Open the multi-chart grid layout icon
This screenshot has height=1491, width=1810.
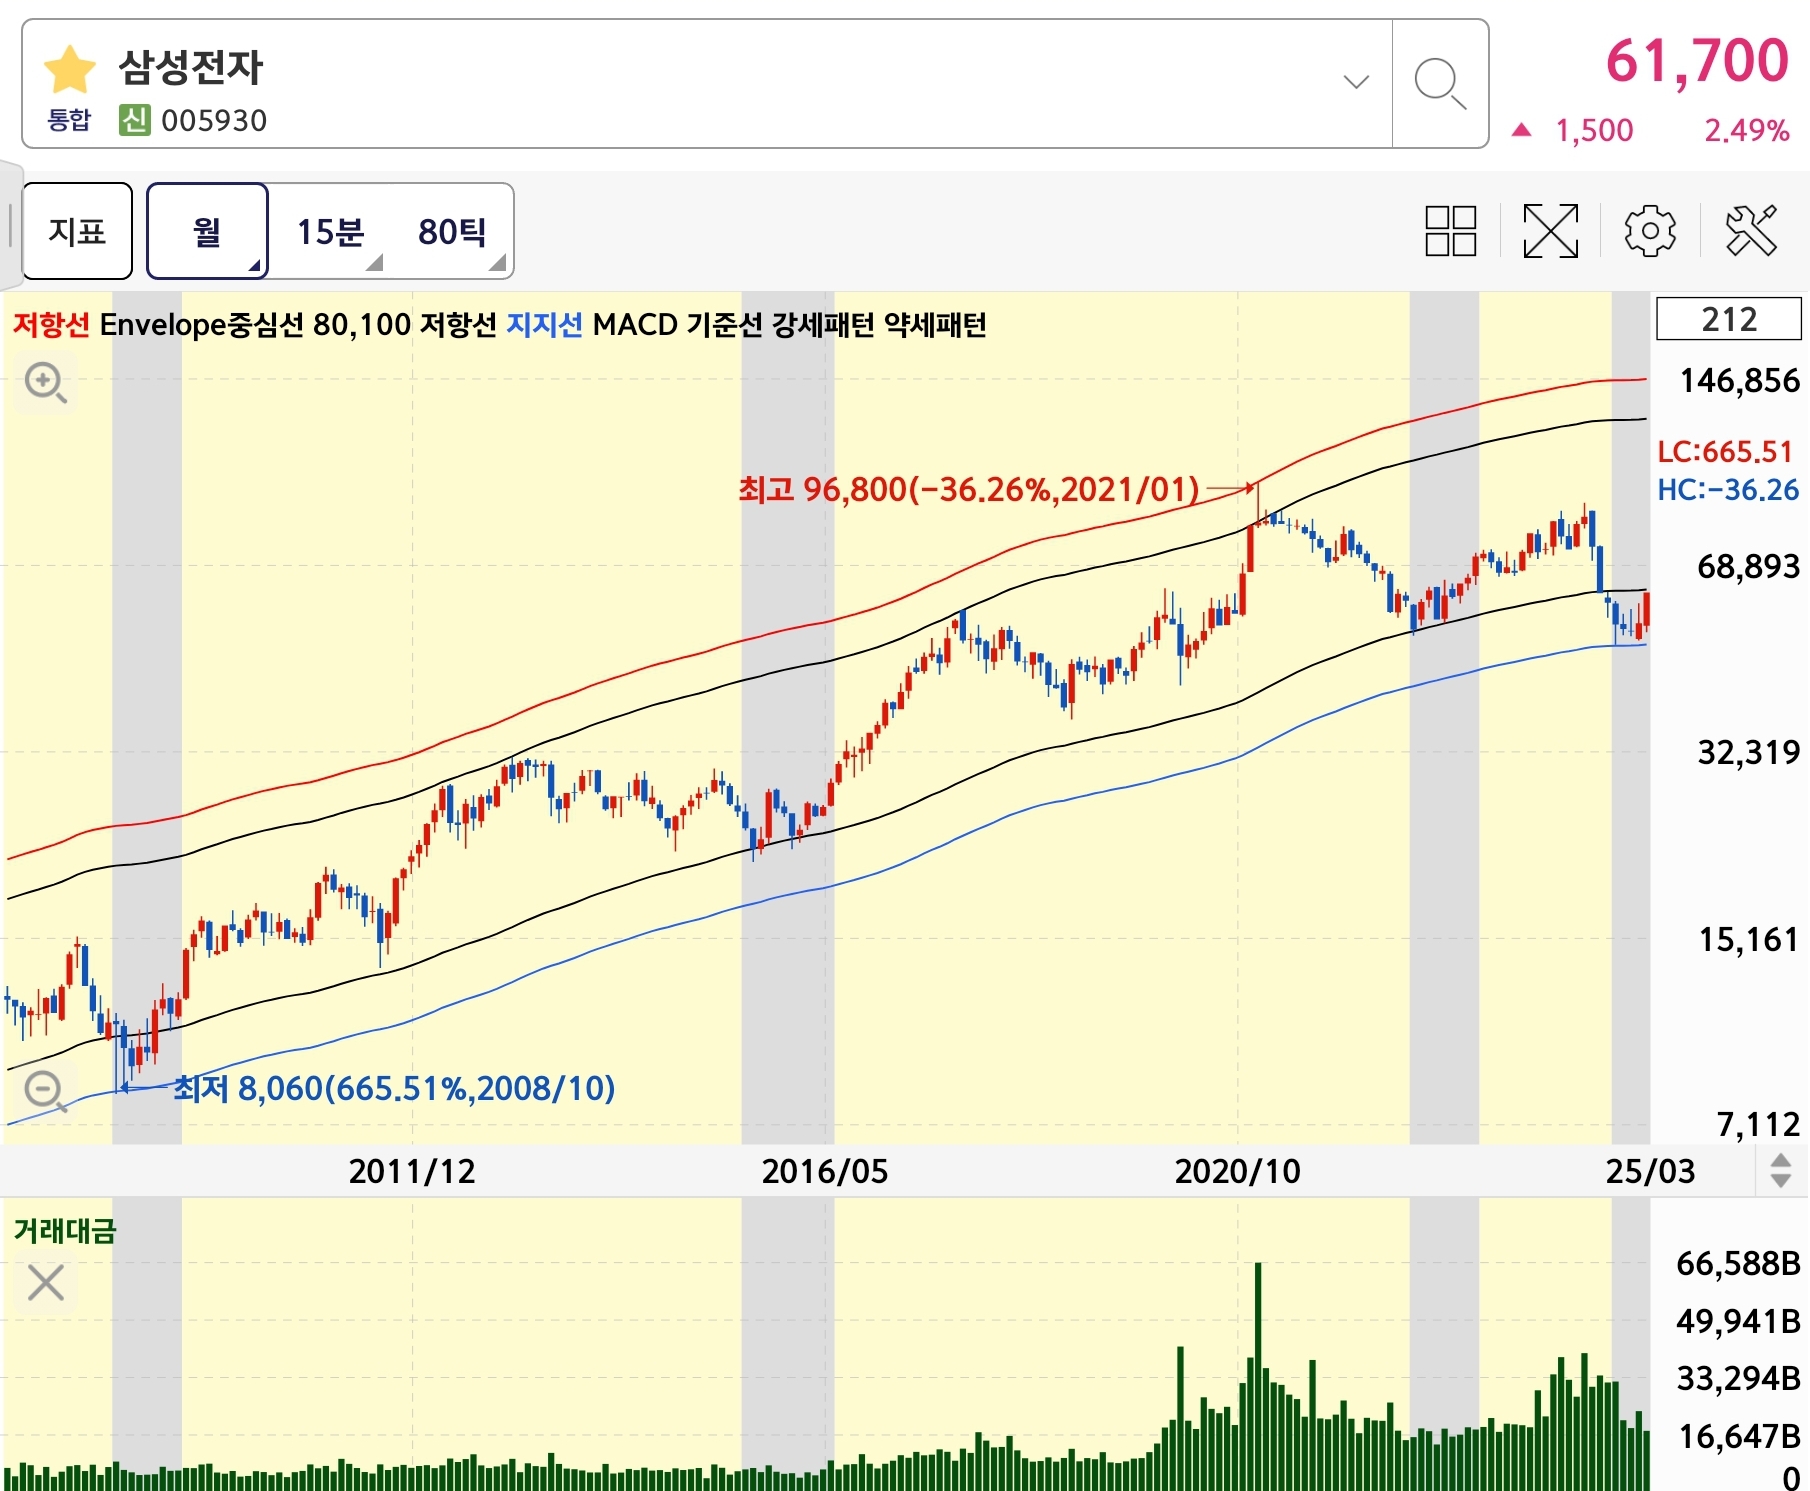point(1450,231)
